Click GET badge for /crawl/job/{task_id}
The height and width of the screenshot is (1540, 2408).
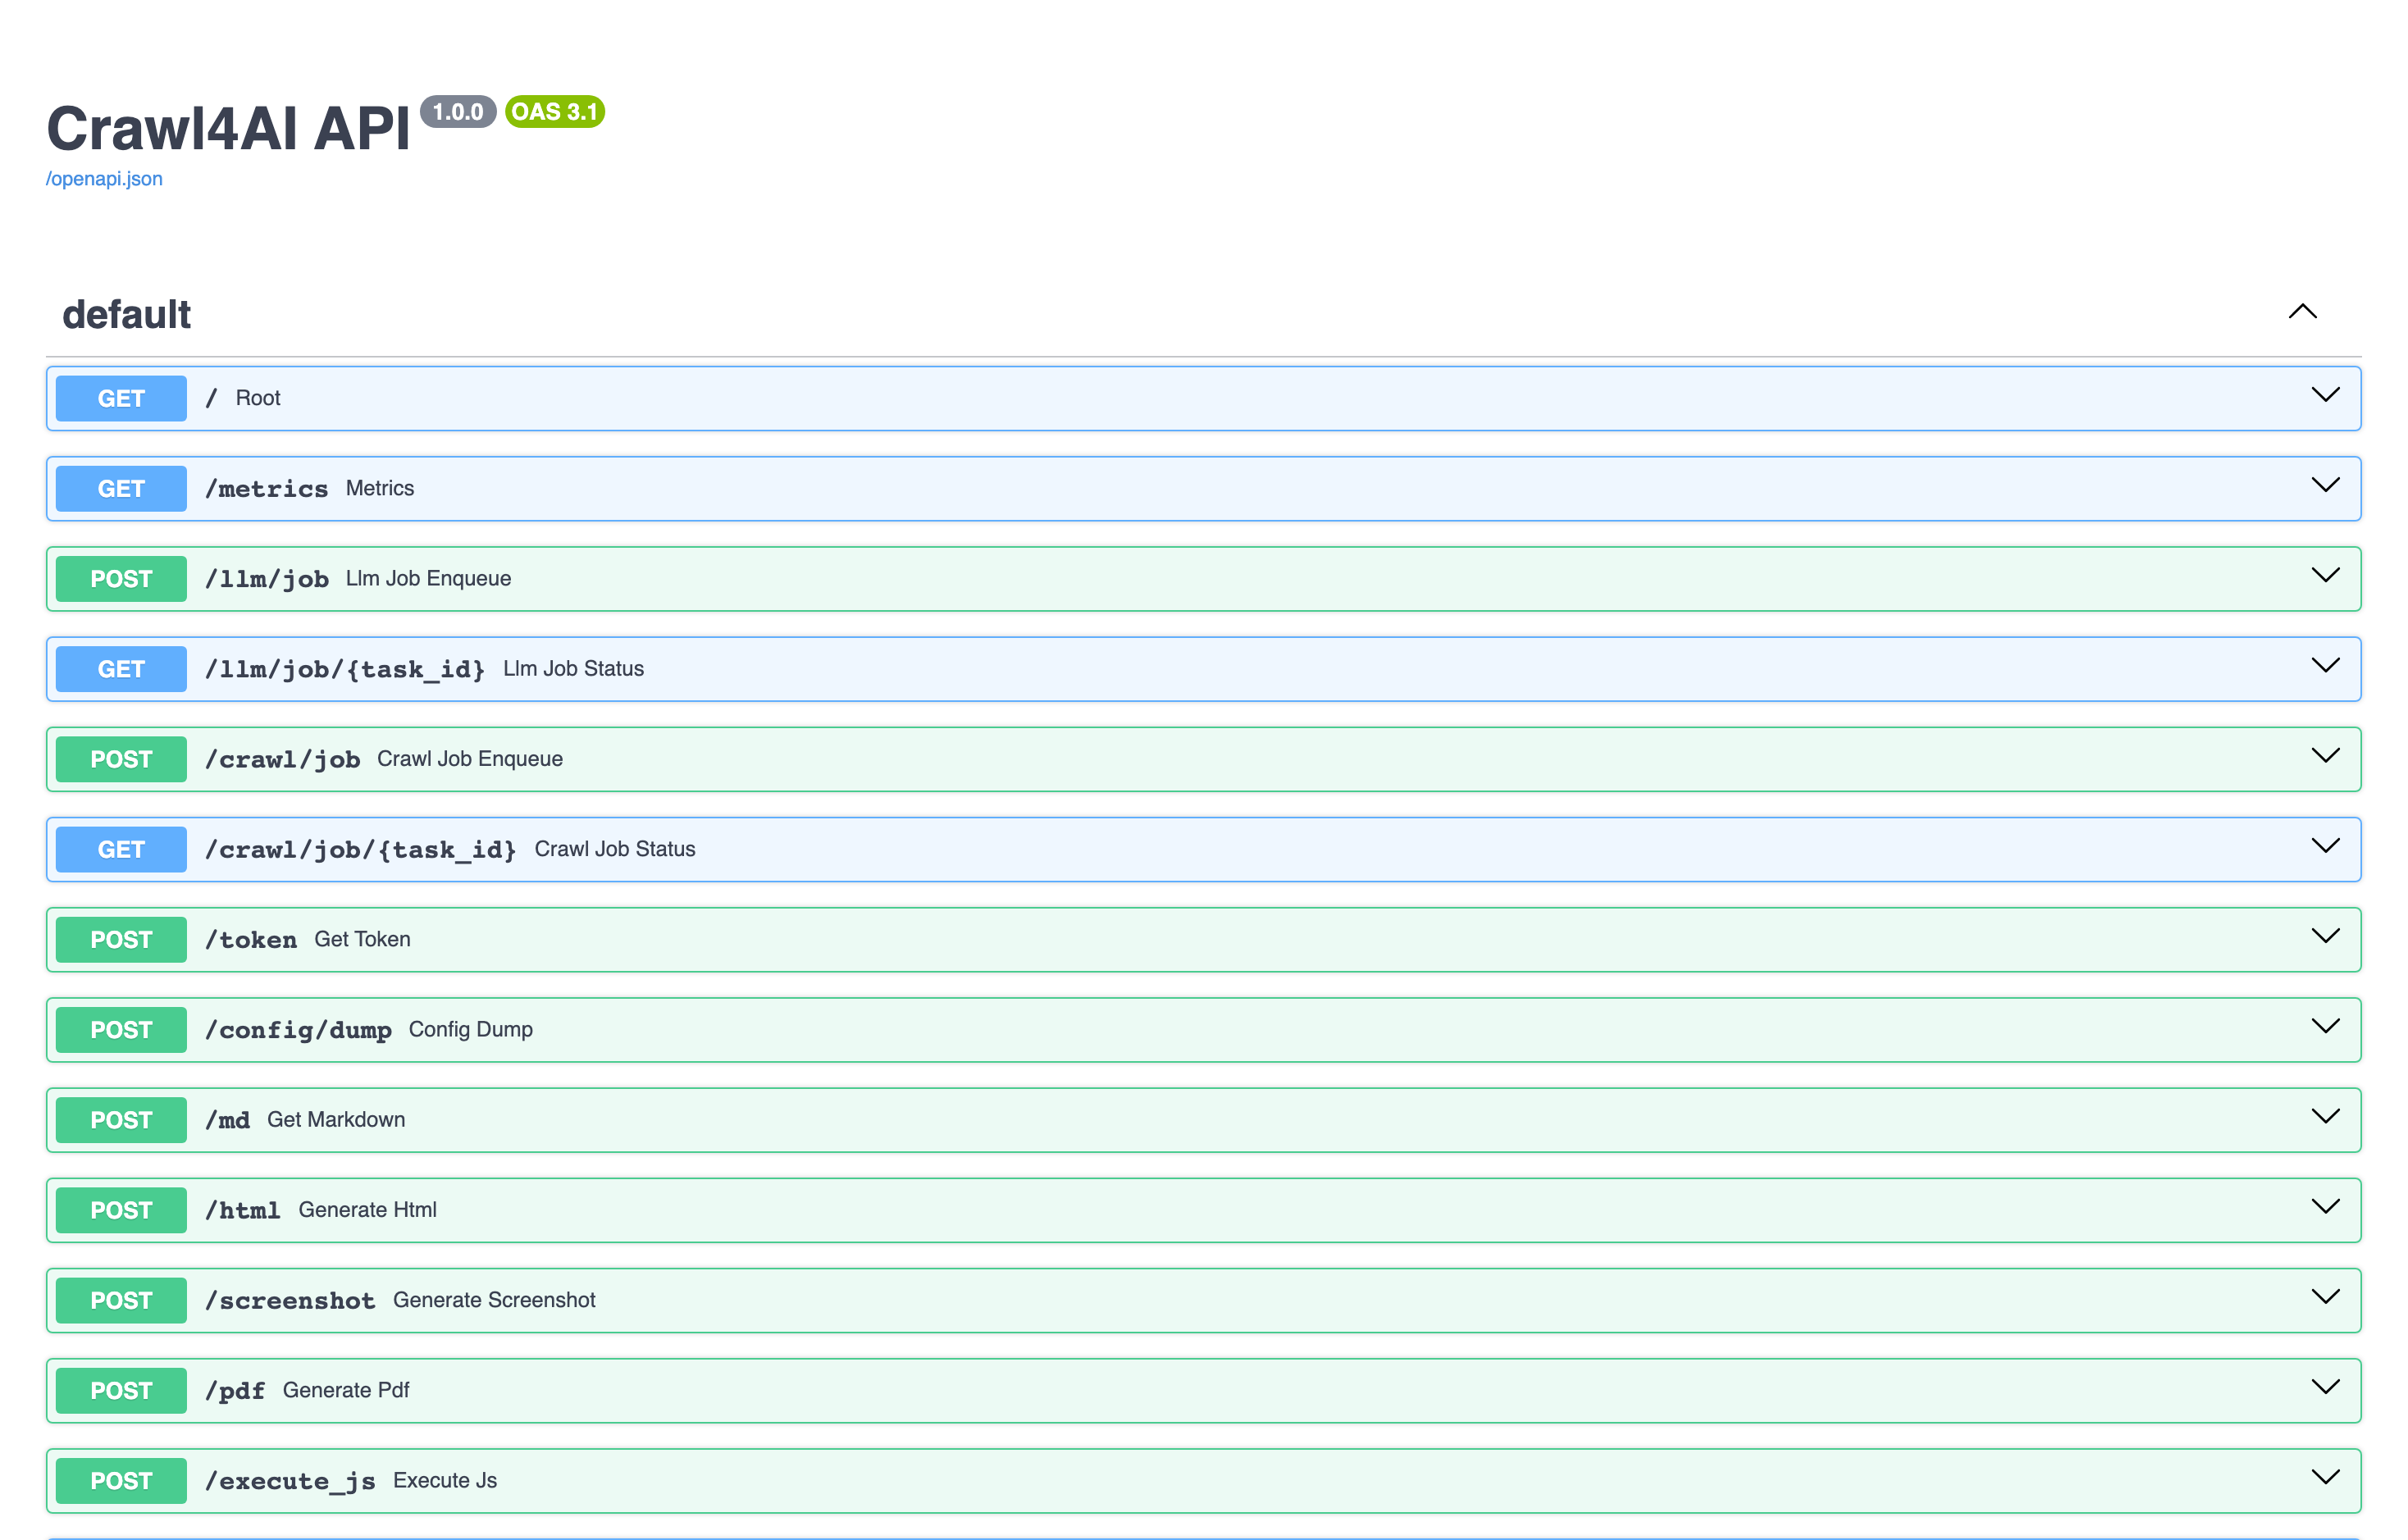click(121, 849)
